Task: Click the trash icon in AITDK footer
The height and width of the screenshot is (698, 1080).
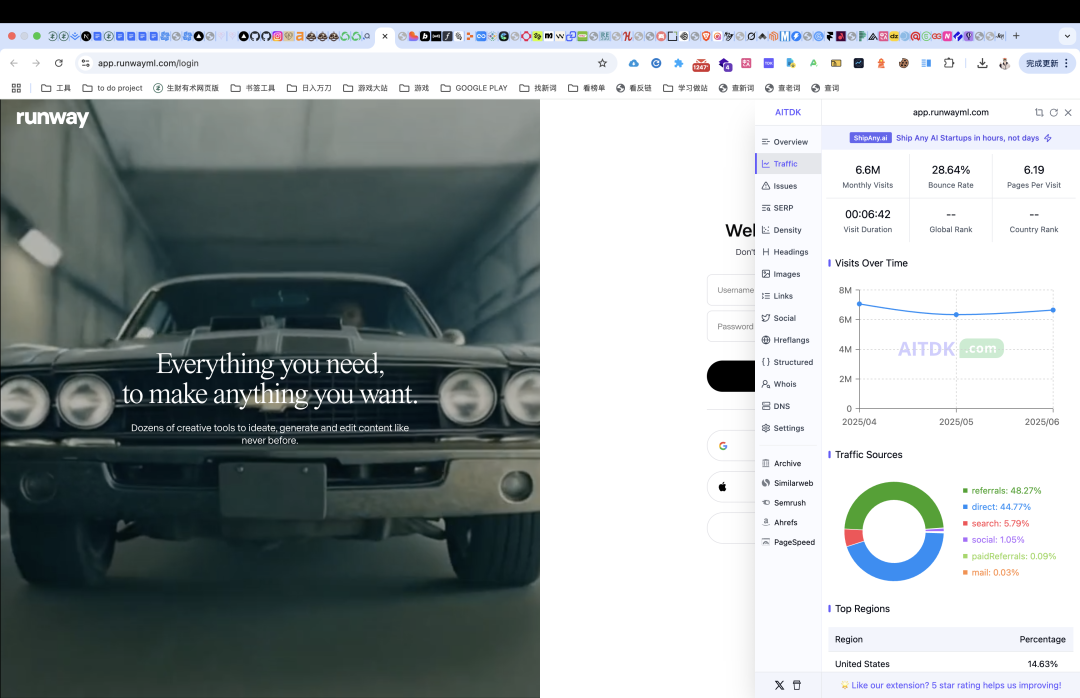Action: point(797,685)
